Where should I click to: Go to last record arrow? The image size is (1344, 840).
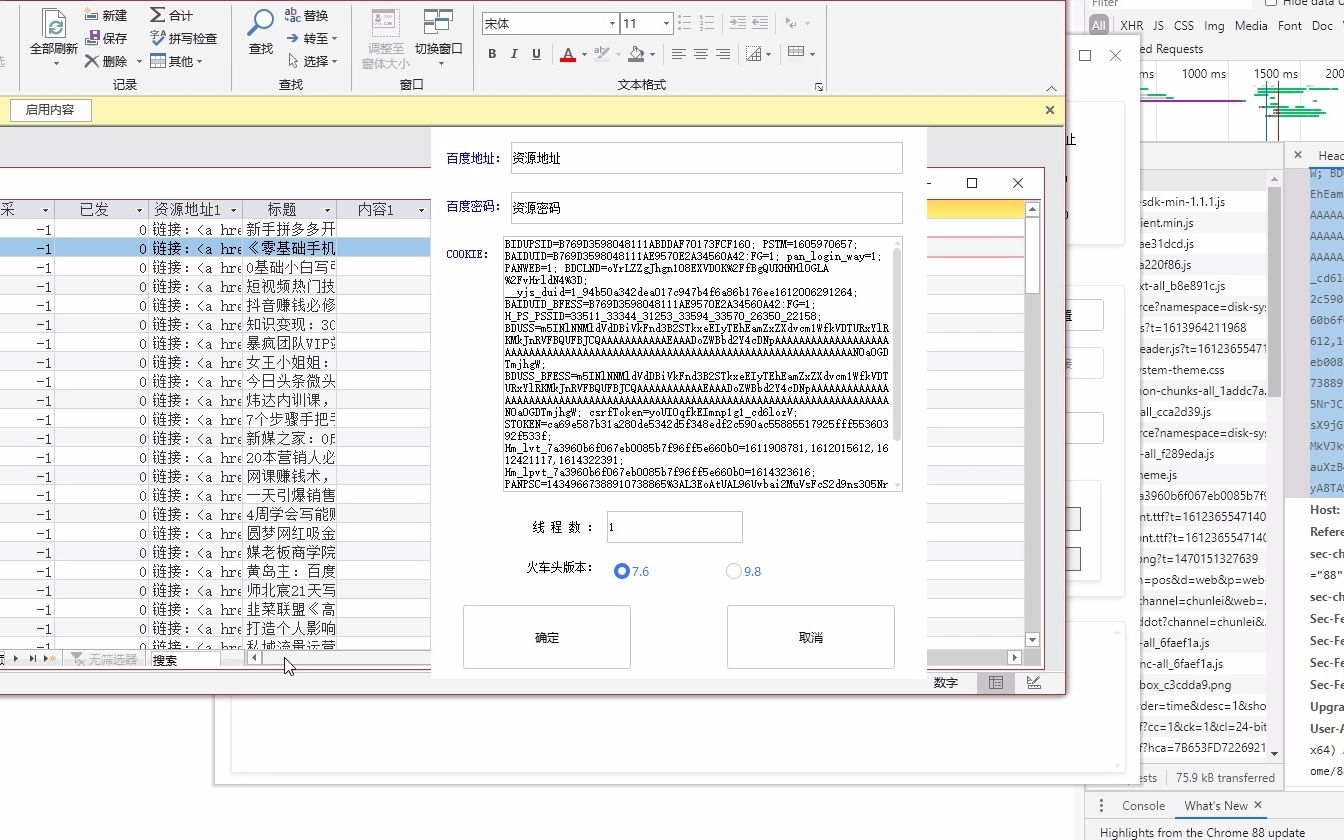pos(32,659)
